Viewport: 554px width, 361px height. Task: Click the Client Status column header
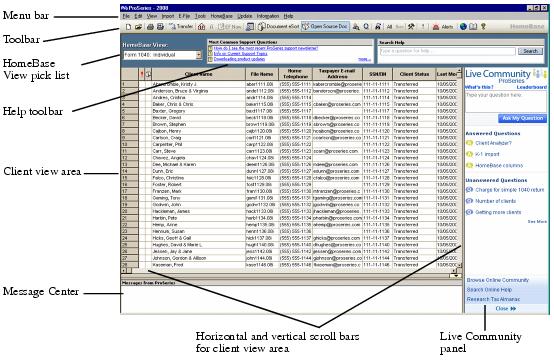pos(414,74)
